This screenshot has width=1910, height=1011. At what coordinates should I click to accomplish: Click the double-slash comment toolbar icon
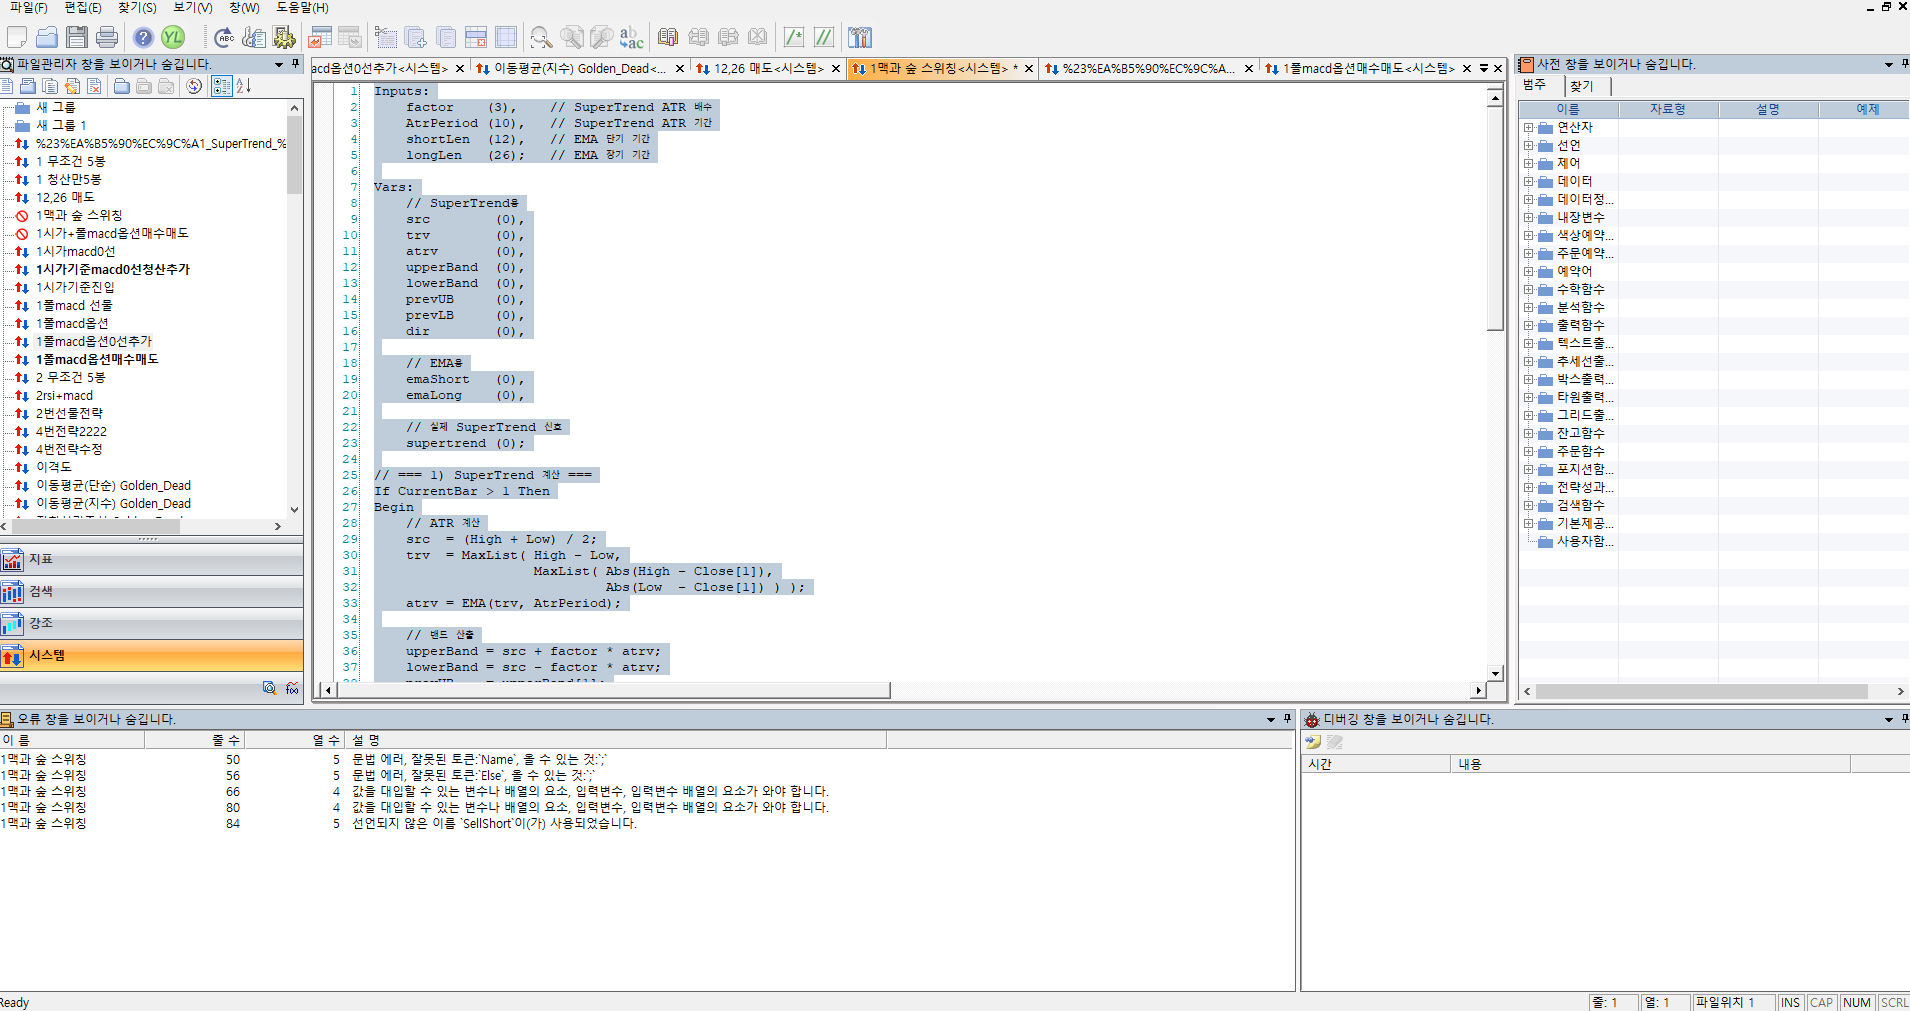824,37
